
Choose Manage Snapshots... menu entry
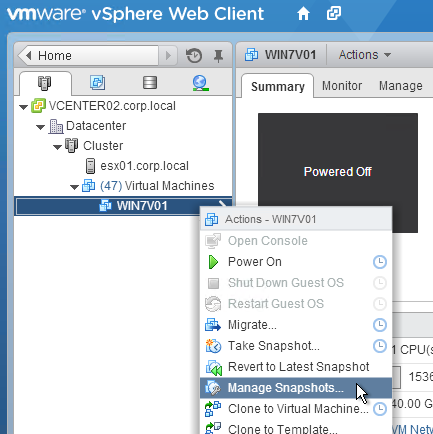[296, 388]
